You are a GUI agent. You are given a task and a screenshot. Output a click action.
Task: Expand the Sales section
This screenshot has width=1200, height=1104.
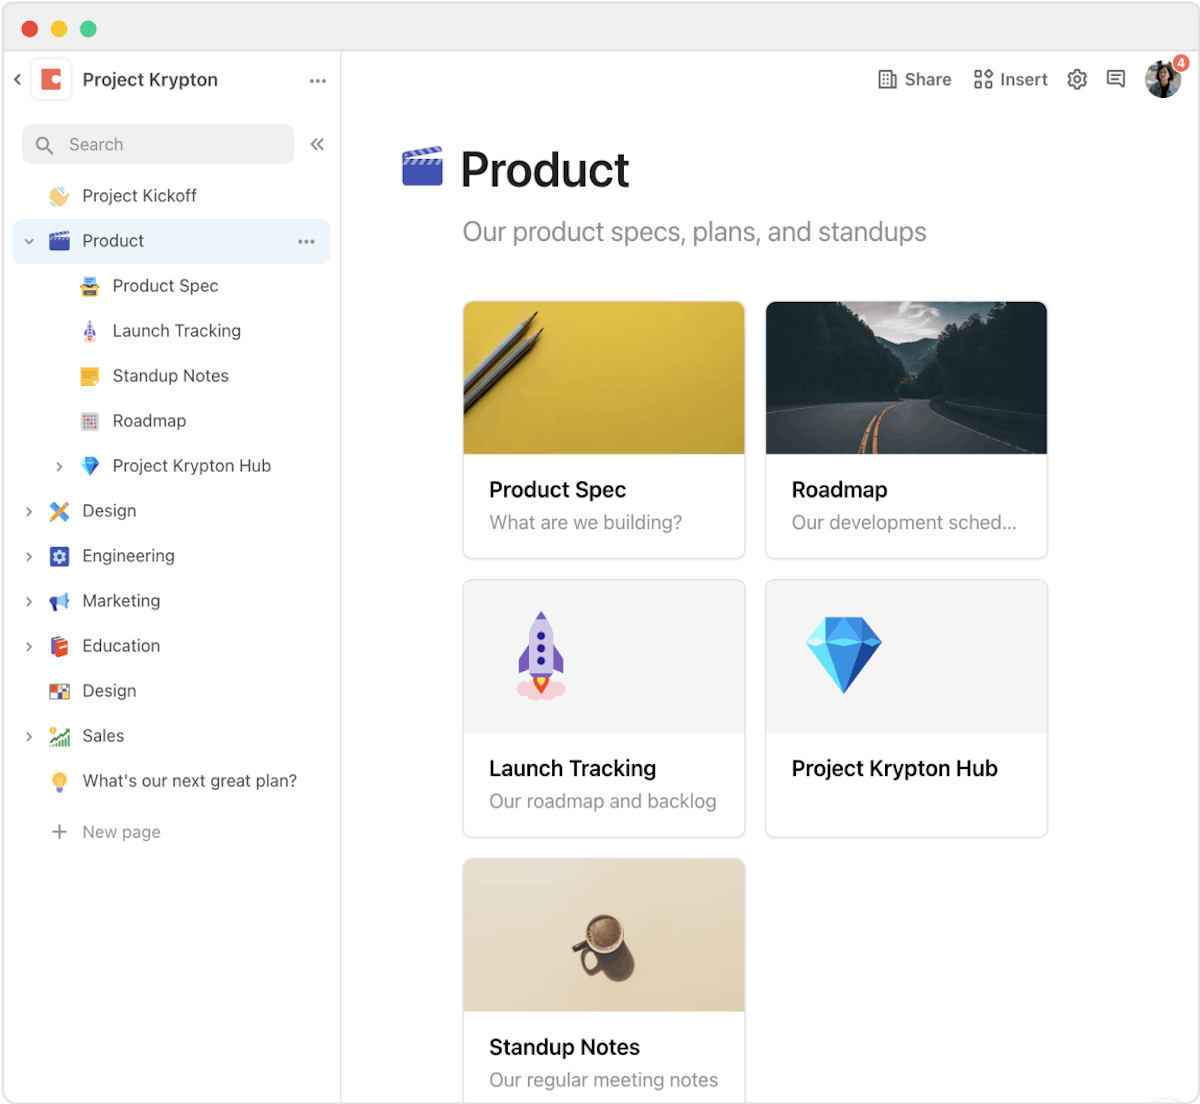[x=28, y=735]
